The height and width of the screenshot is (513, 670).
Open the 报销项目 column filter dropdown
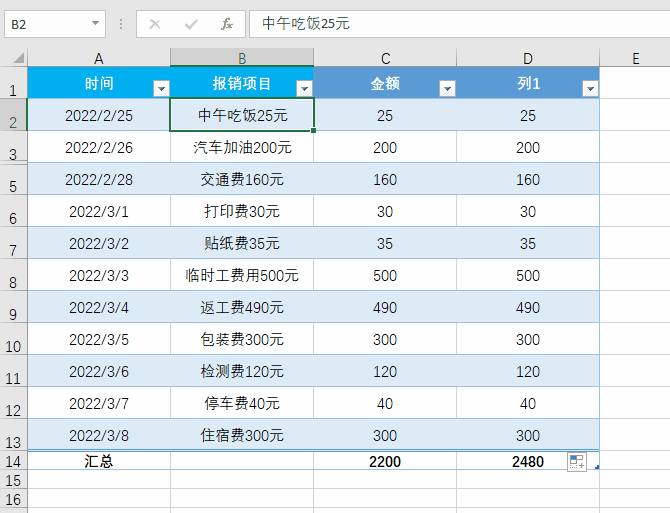click(304, 88)
